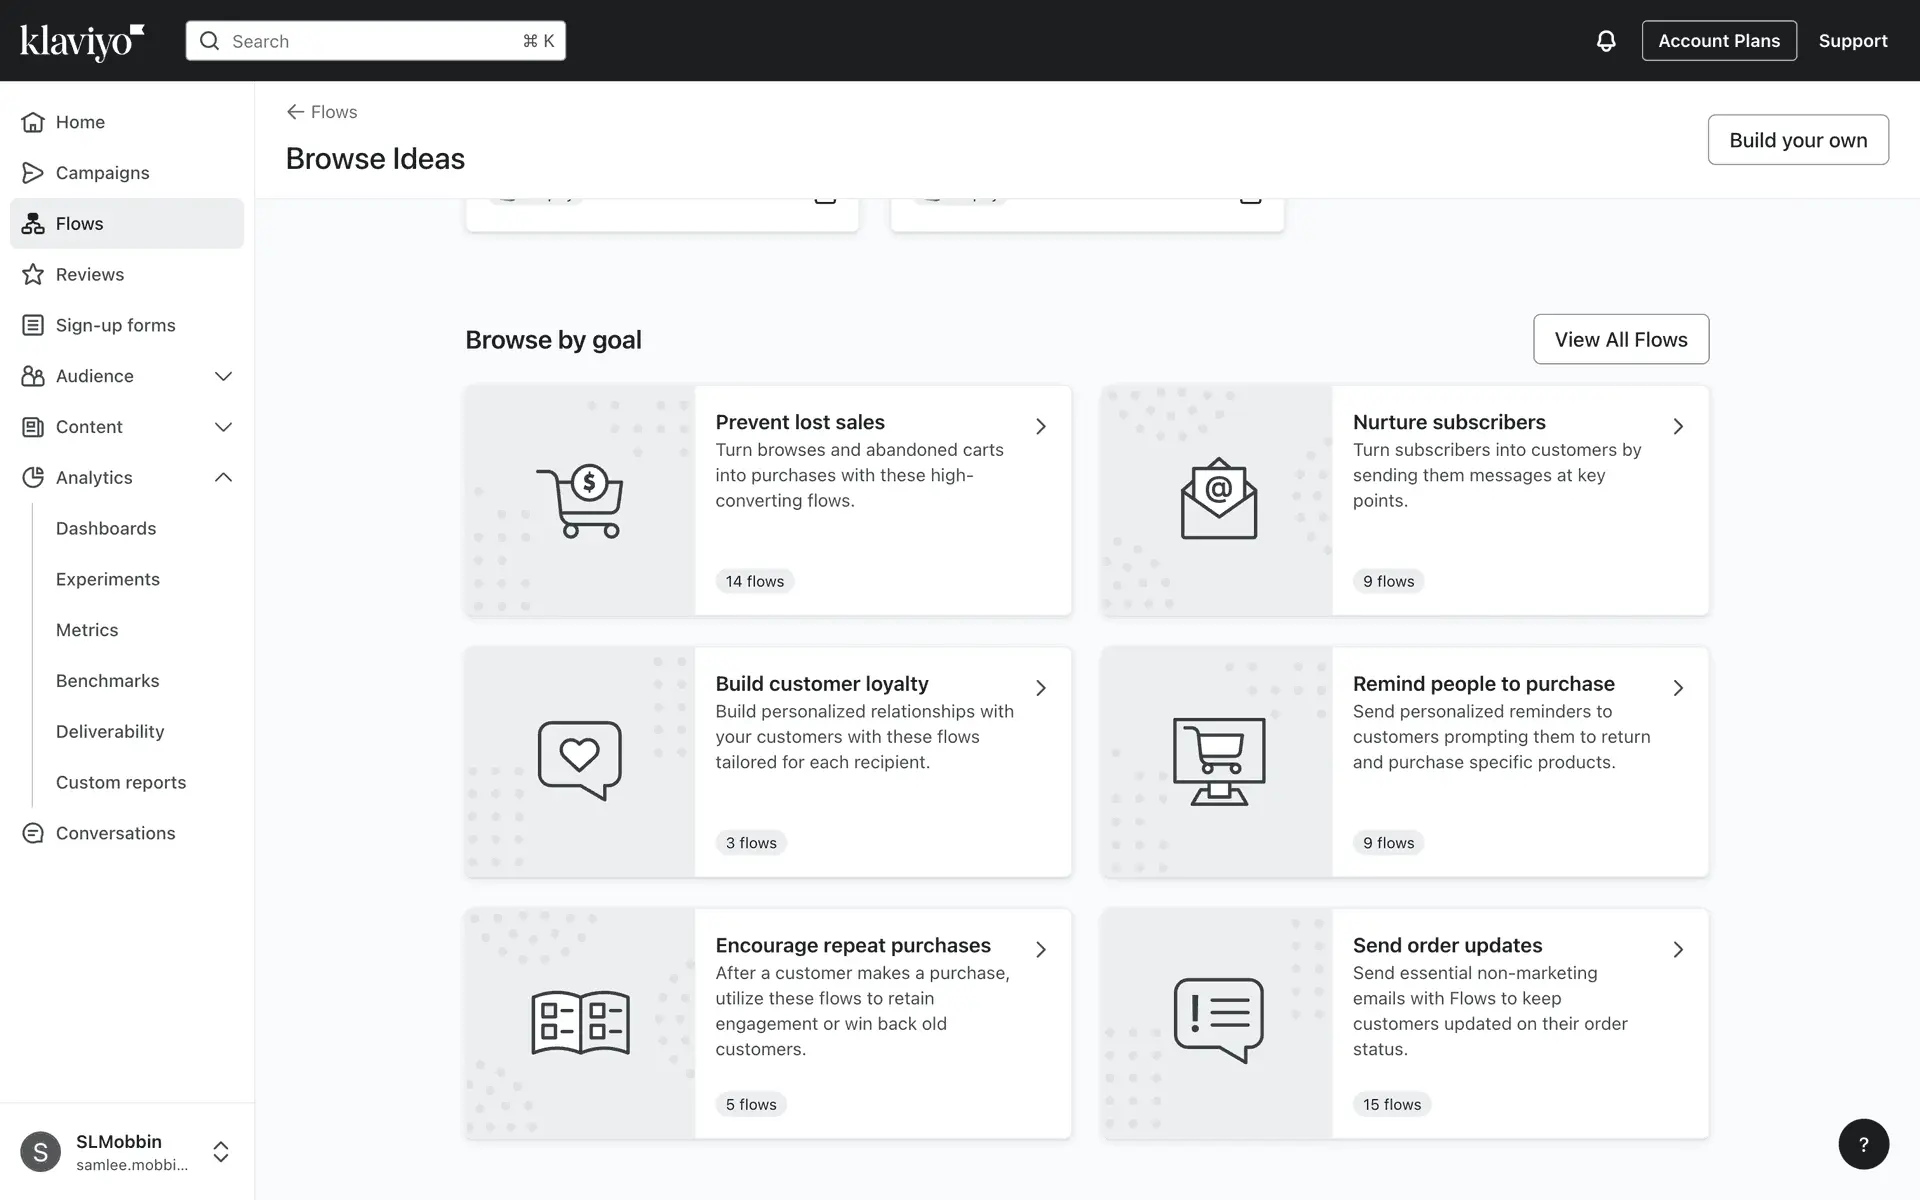Screen dimensions: 1920x1200
Task: Click the Build your own button
Action: pos(1797,140)
